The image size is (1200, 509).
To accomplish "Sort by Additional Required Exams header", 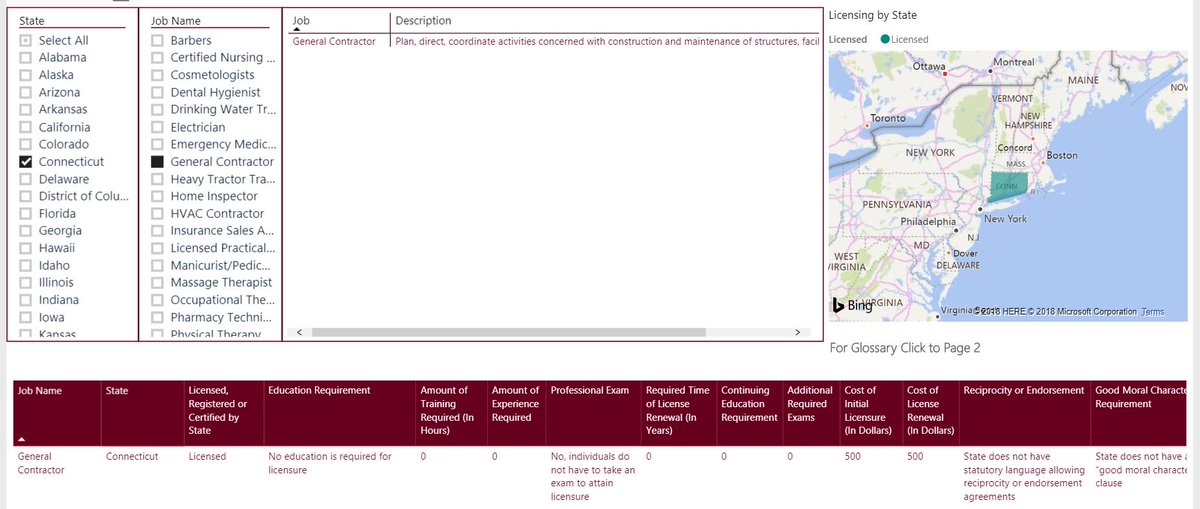I will [812, 413].
